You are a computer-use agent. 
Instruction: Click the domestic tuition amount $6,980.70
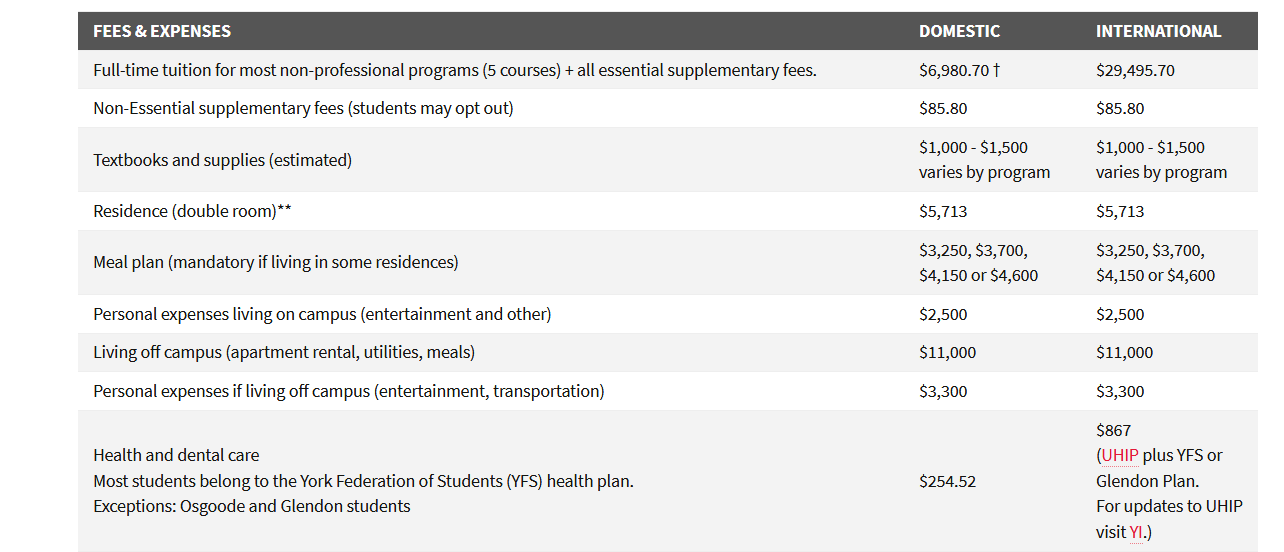pos(953,71)
